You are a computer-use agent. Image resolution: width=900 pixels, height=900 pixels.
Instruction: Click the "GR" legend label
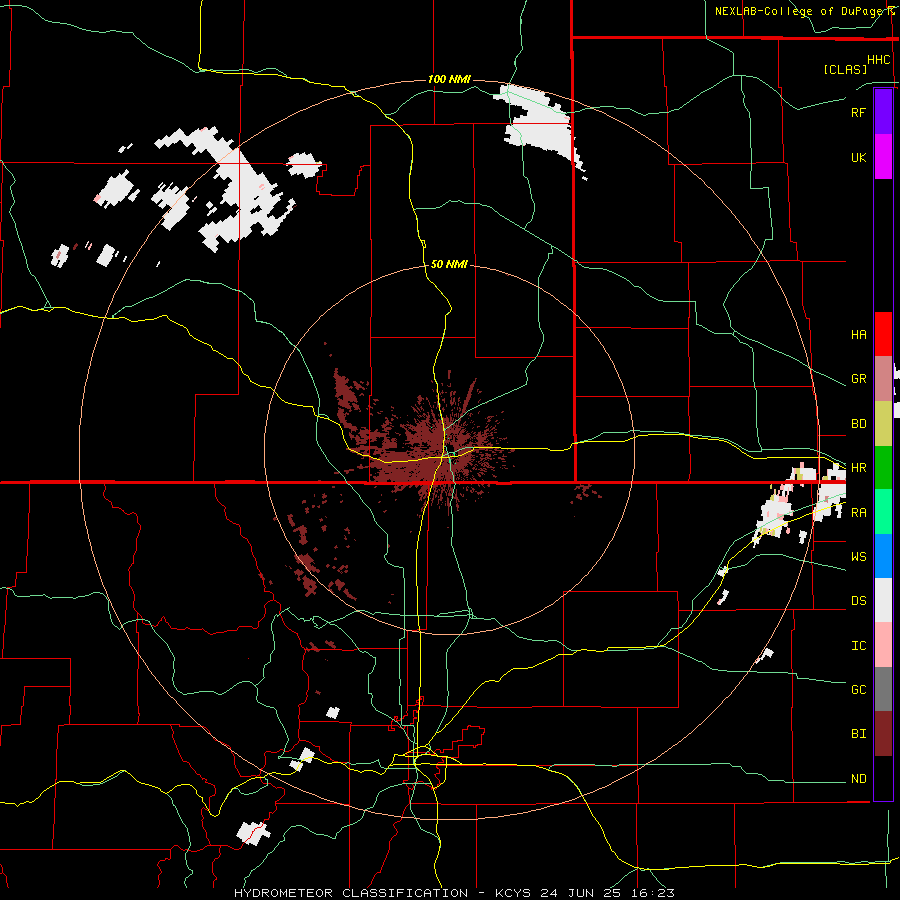[858, 379]
